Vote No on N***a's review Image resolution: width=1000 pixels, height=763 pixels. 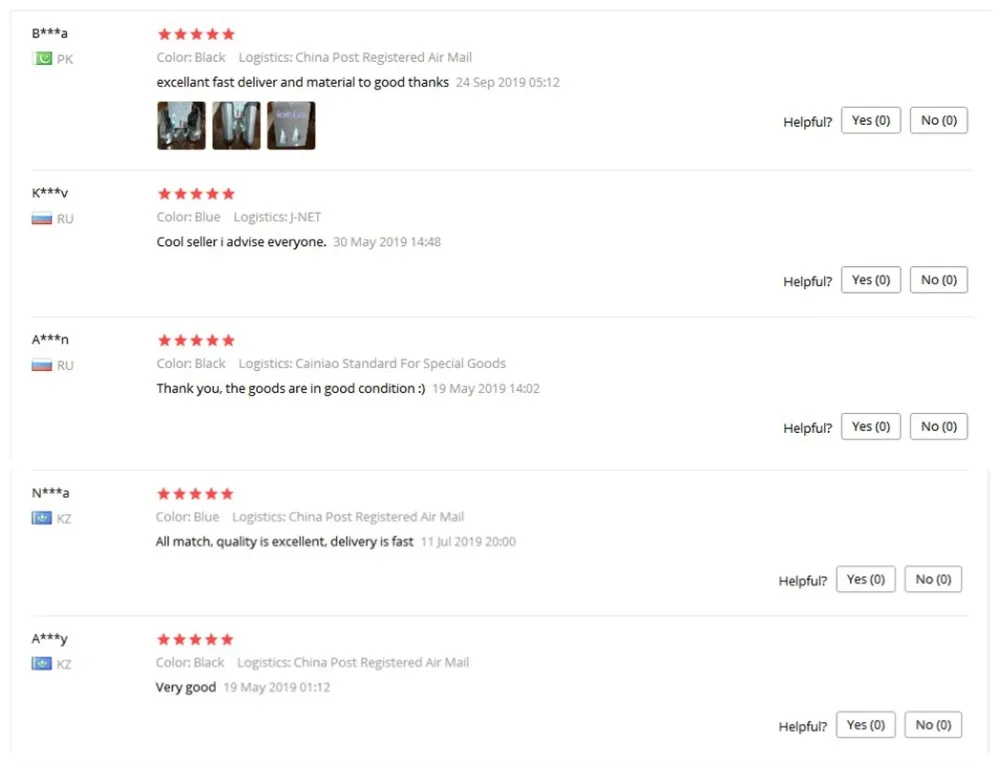click(933, 579)
